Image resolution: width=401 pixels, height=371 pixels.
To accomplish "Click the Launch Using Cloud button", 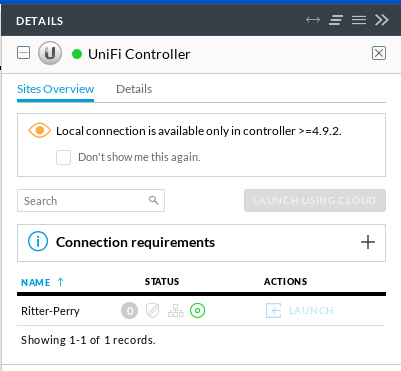I will point(315,200).
